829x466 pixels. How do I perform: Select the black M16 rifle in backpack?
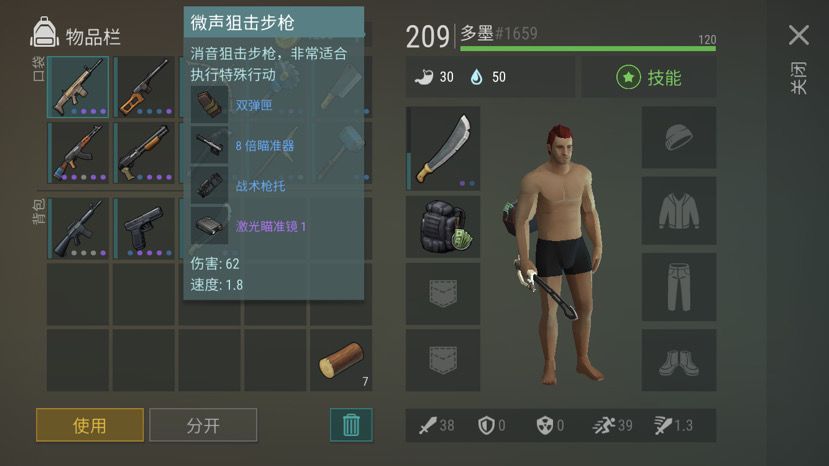(x=78, y=228)
